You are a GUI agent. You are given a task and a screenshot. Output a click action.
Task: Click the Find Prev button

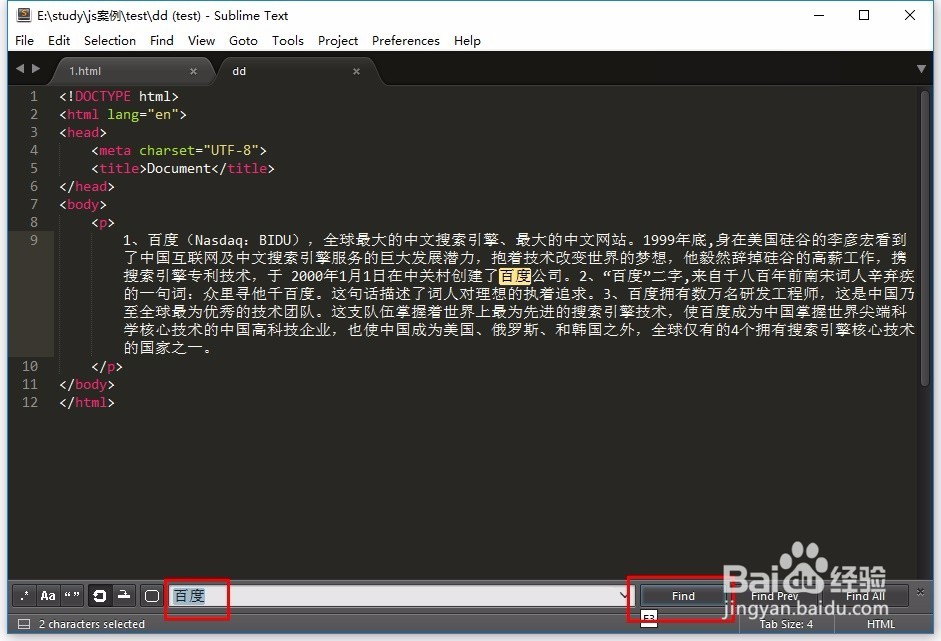[775, 596]
